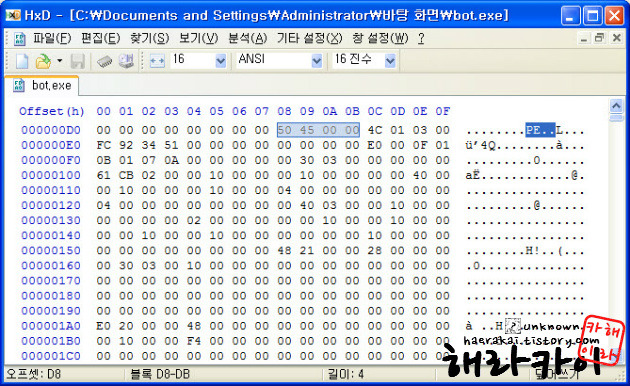This screenshot has height=386, width=630.
Task: Click highlighted PE.. in text column
Action: pos(540,131)
